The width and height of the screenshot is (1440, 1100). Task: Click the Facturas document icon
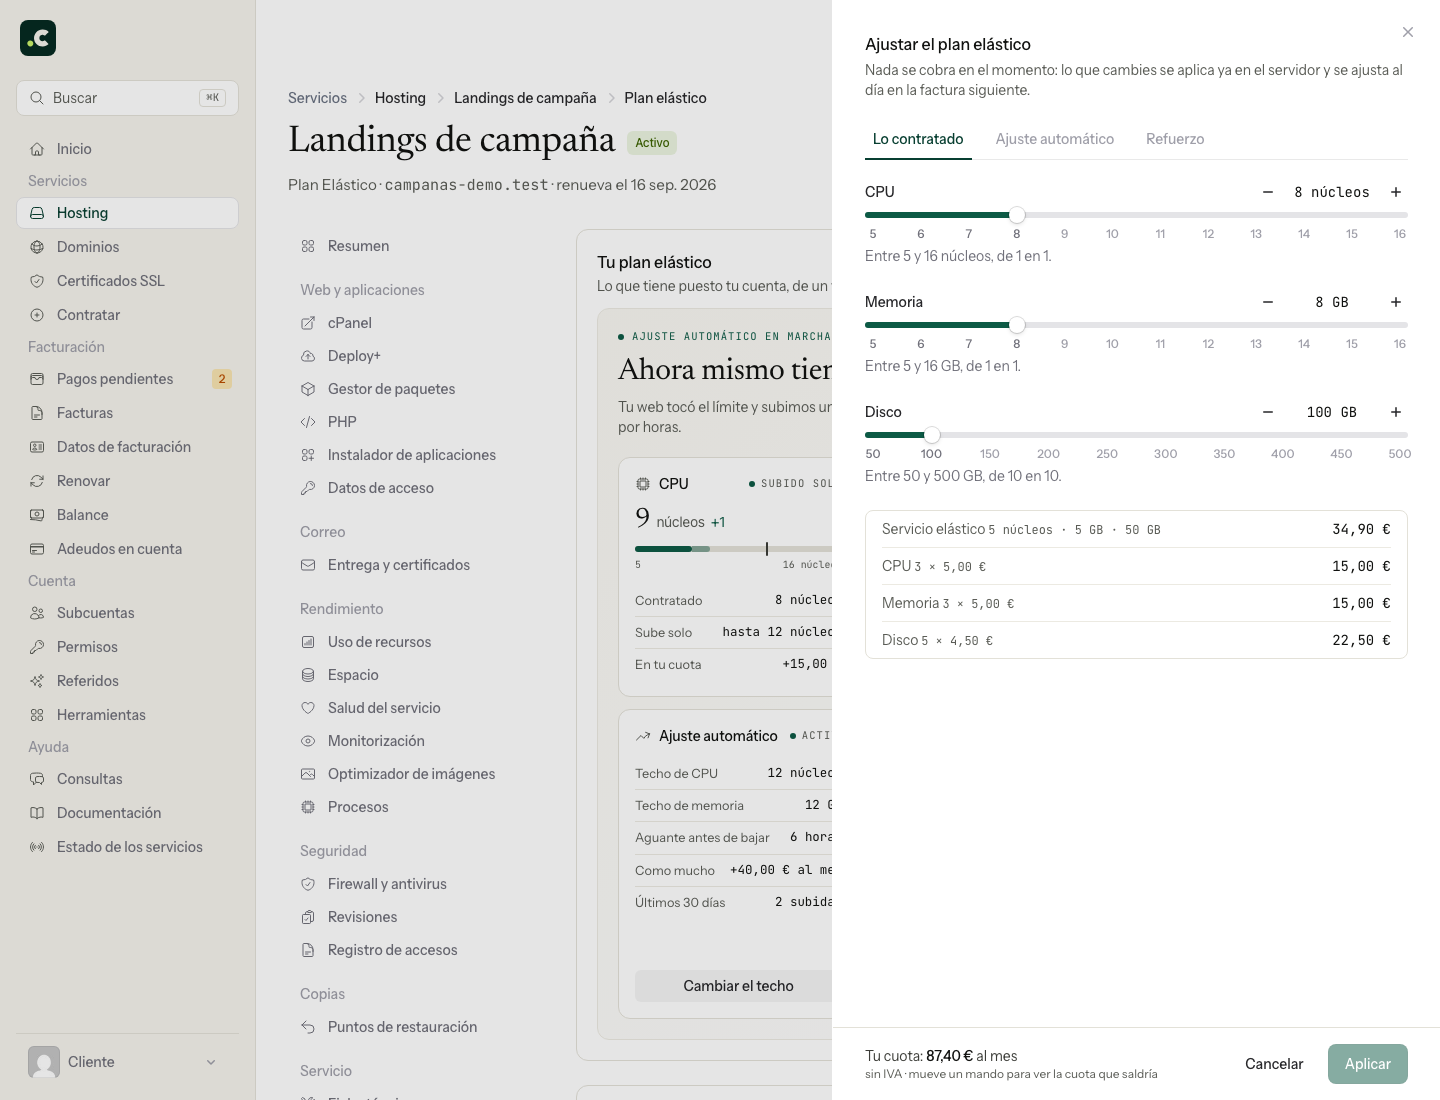37,413
